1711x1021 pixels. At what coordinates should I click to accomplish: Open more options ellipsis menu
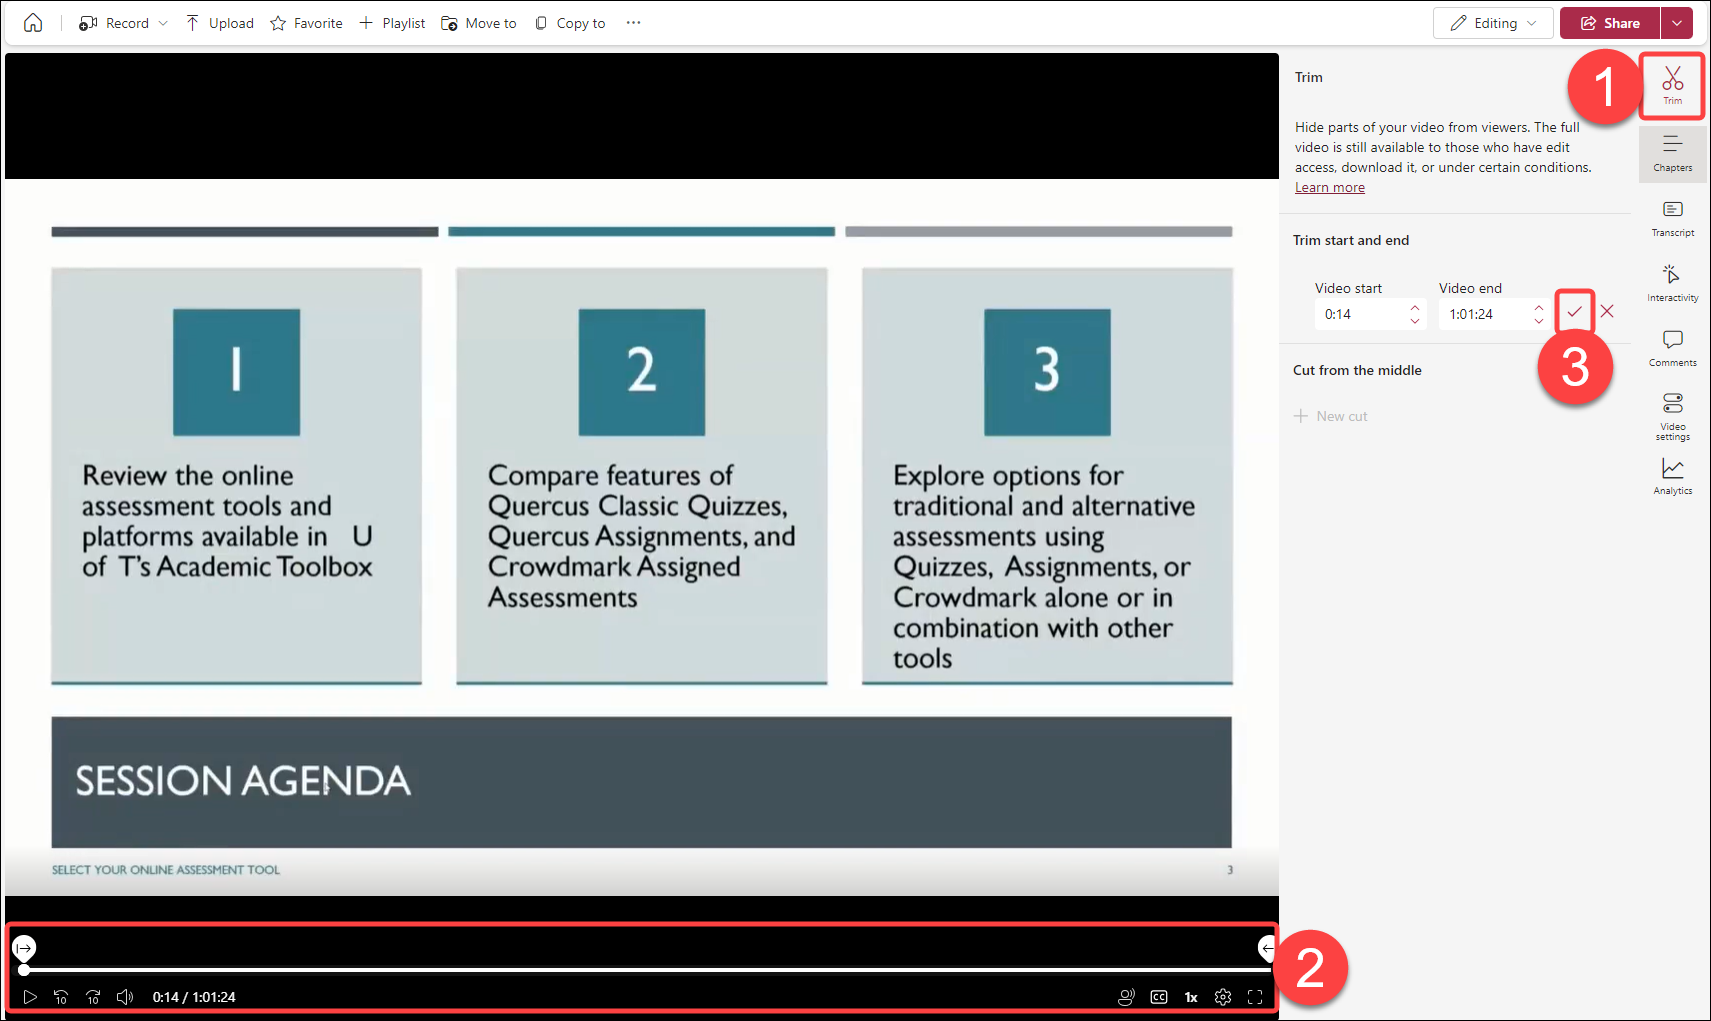click(x=633, y=23)
